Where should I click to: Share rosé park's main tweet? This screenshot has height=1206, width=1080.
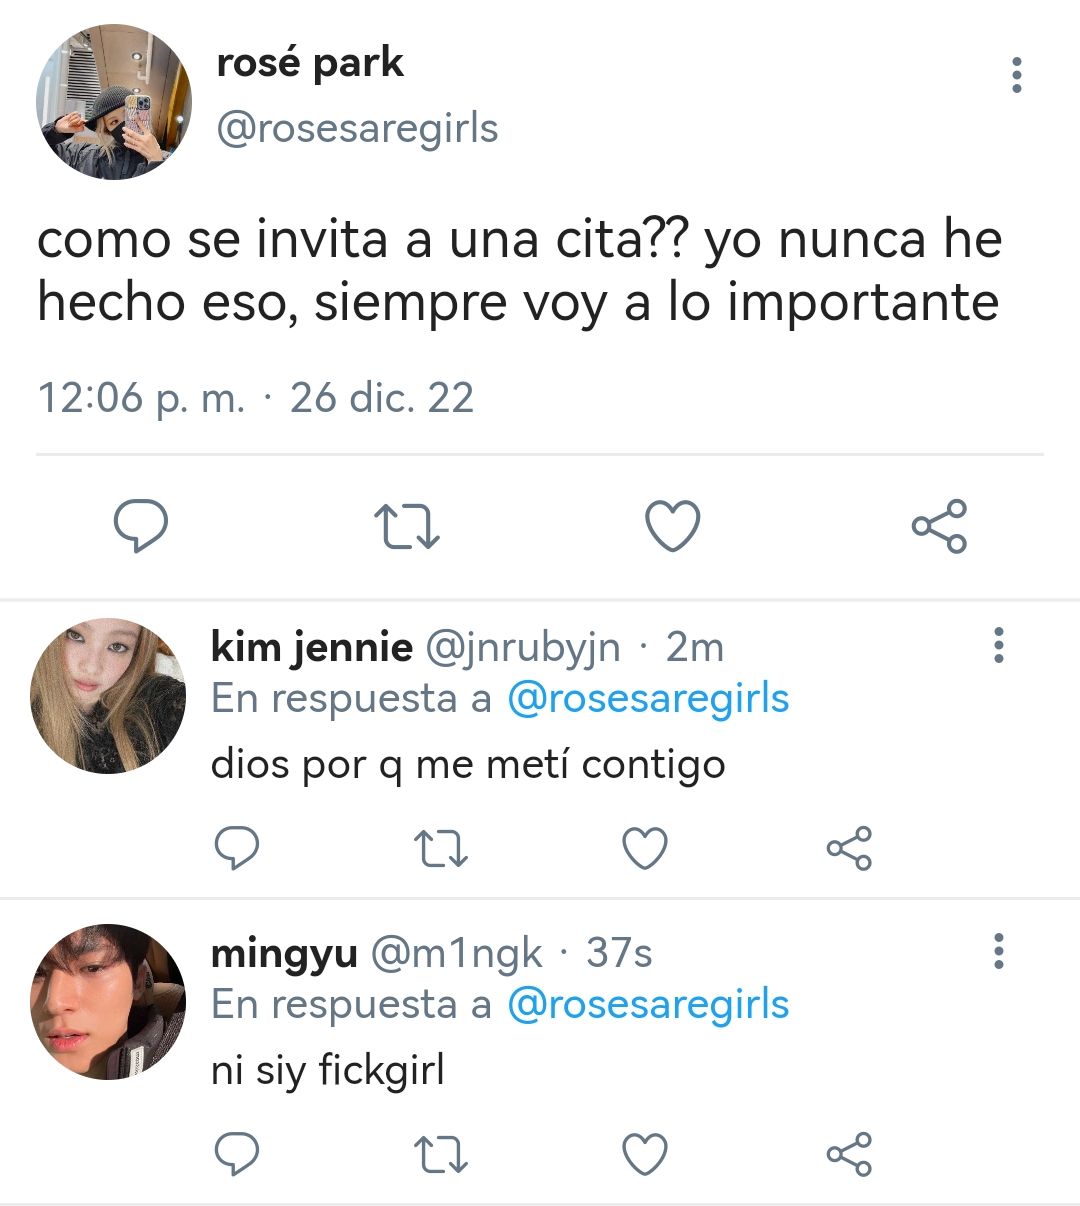(x=939, y=526)
